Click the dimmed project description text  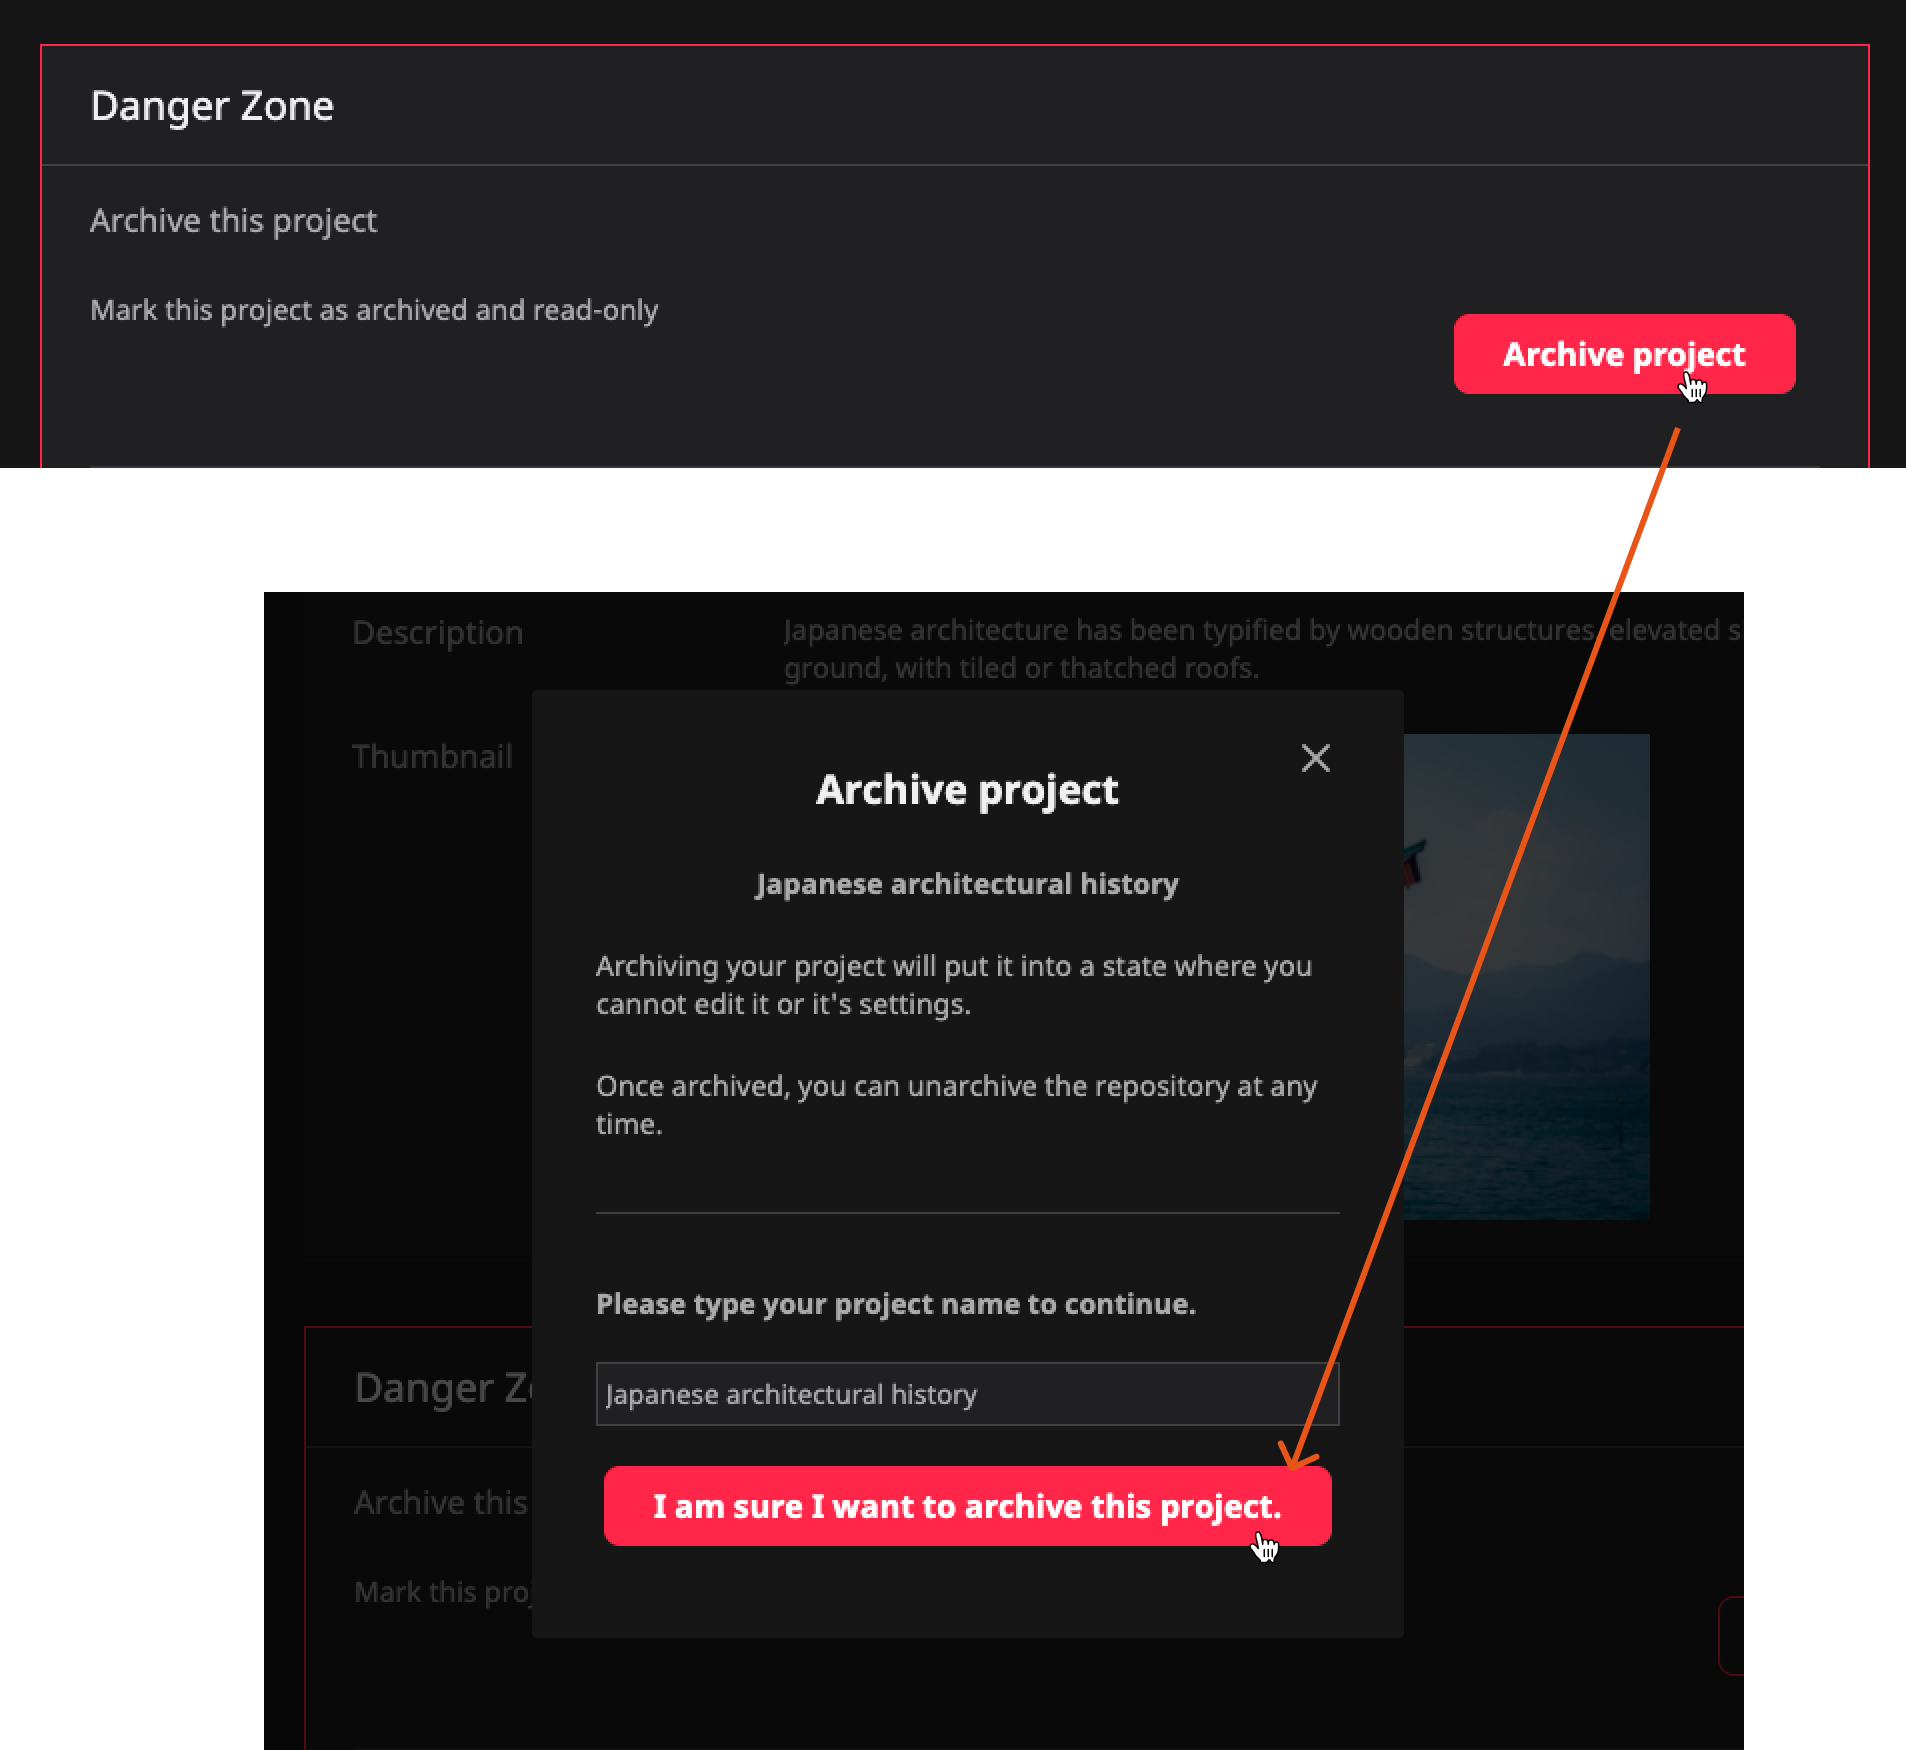1262,648
